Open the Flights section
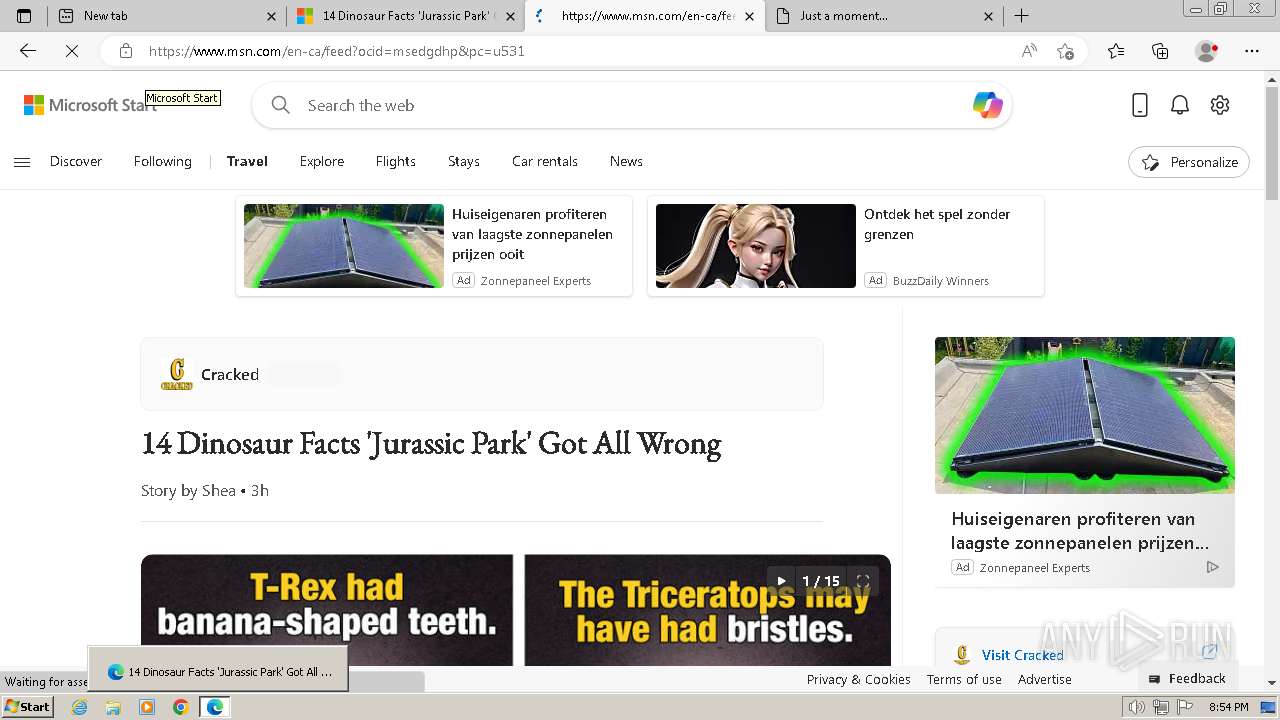This screenshot has width=1280, height=720. [x=396, y=161]
